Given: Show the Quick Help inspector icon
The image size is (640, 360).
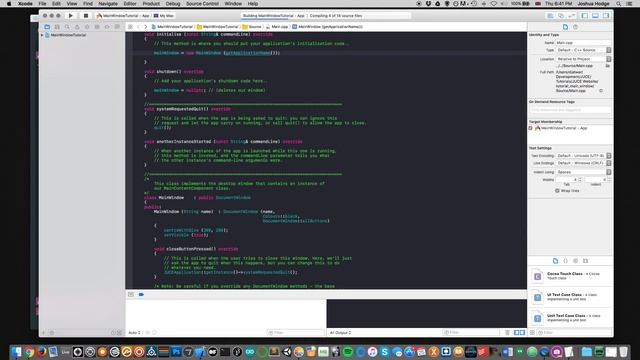Looking at the screenshot, I should click(x=576, y=27).
